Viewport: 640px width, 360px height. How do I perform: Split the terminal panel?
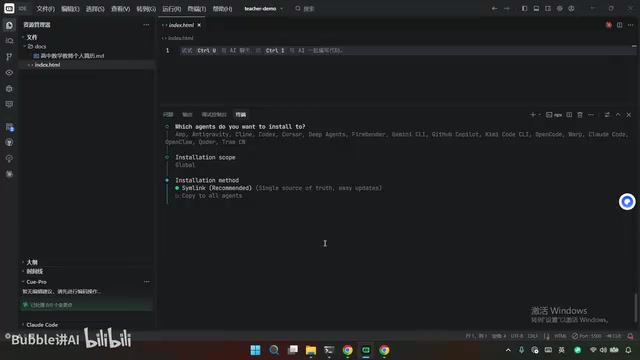coord(569,115)
